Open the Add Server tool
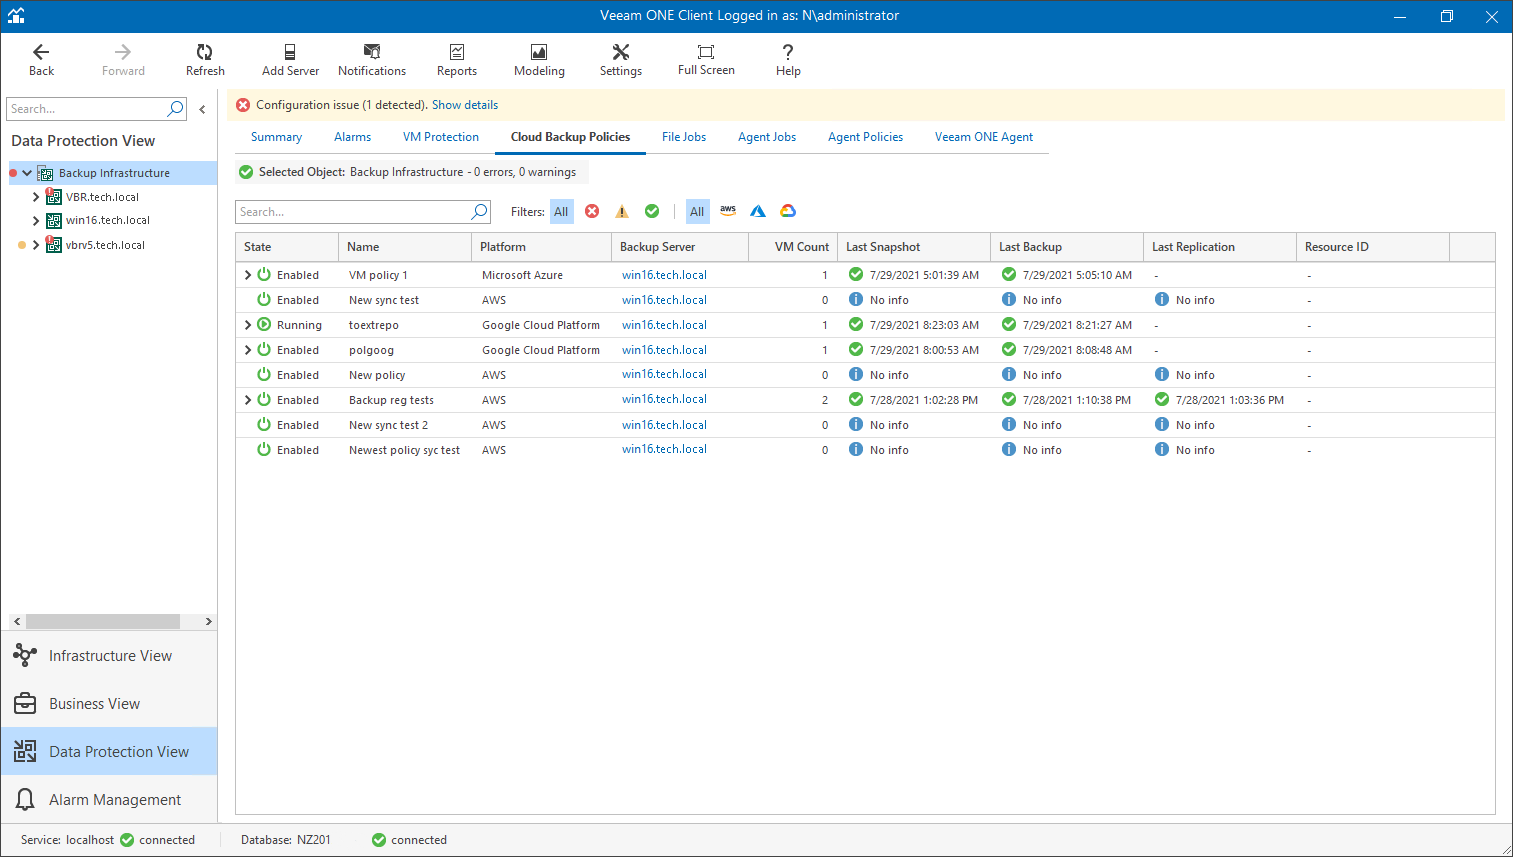Viewport: 1513px width, 857px height. tap(290, 59)
